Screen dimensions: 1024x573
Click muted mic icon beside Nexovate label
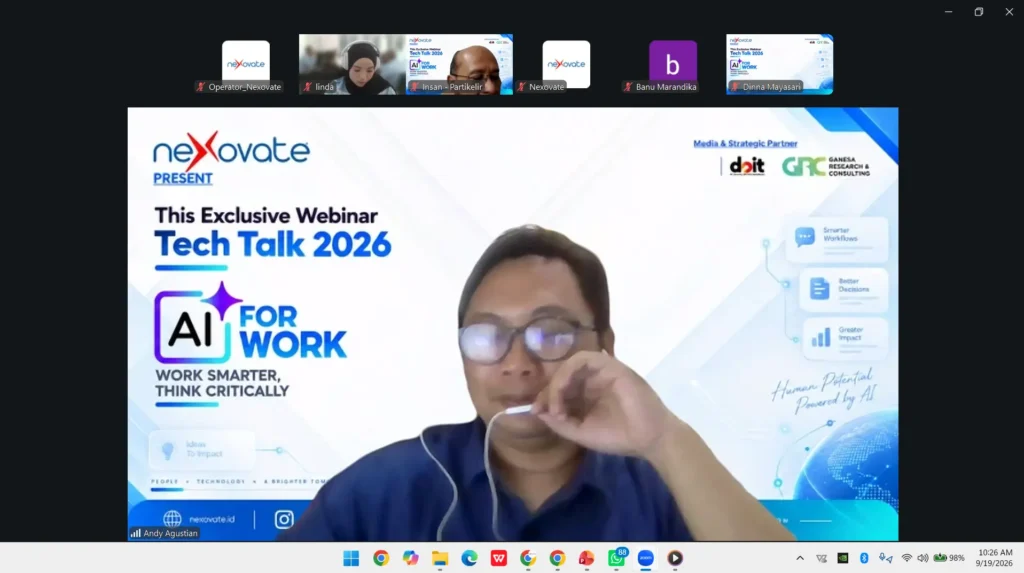pyautogui.click(x=521, y=87)
